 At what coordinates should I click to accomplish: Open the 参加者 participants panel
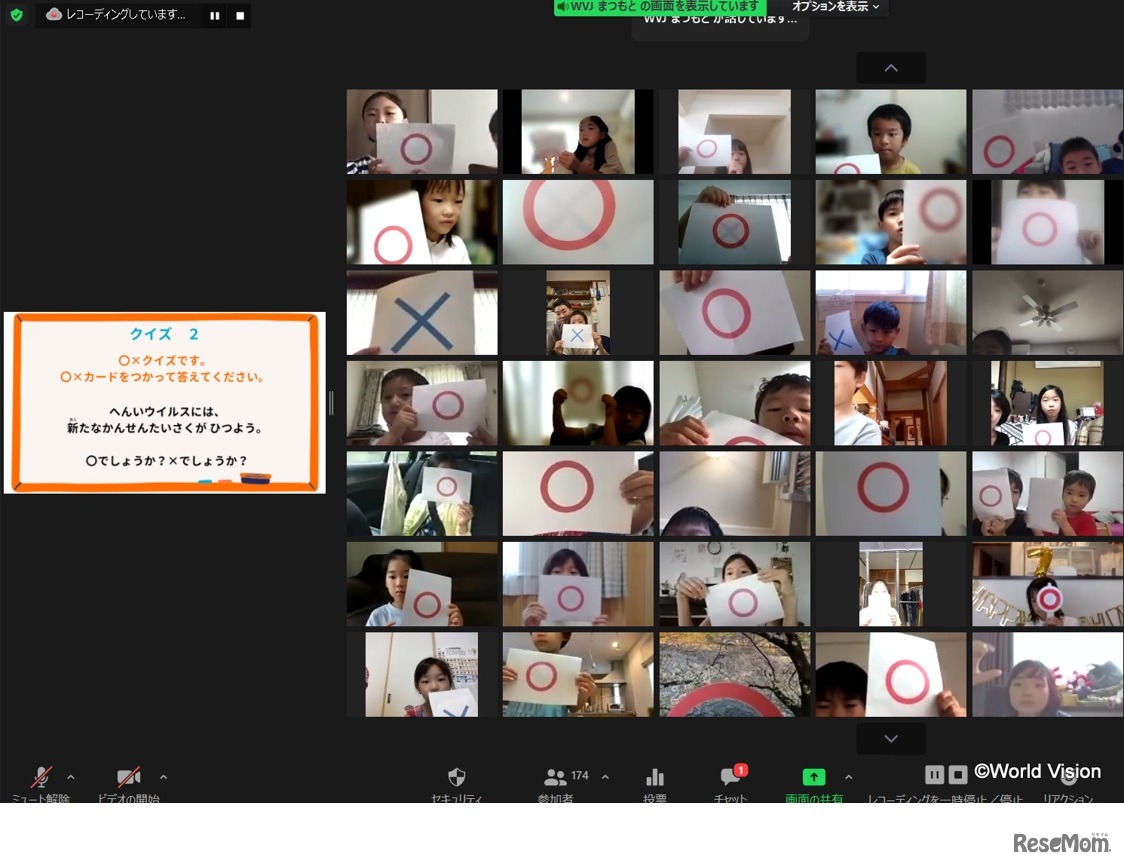[556, 784]
